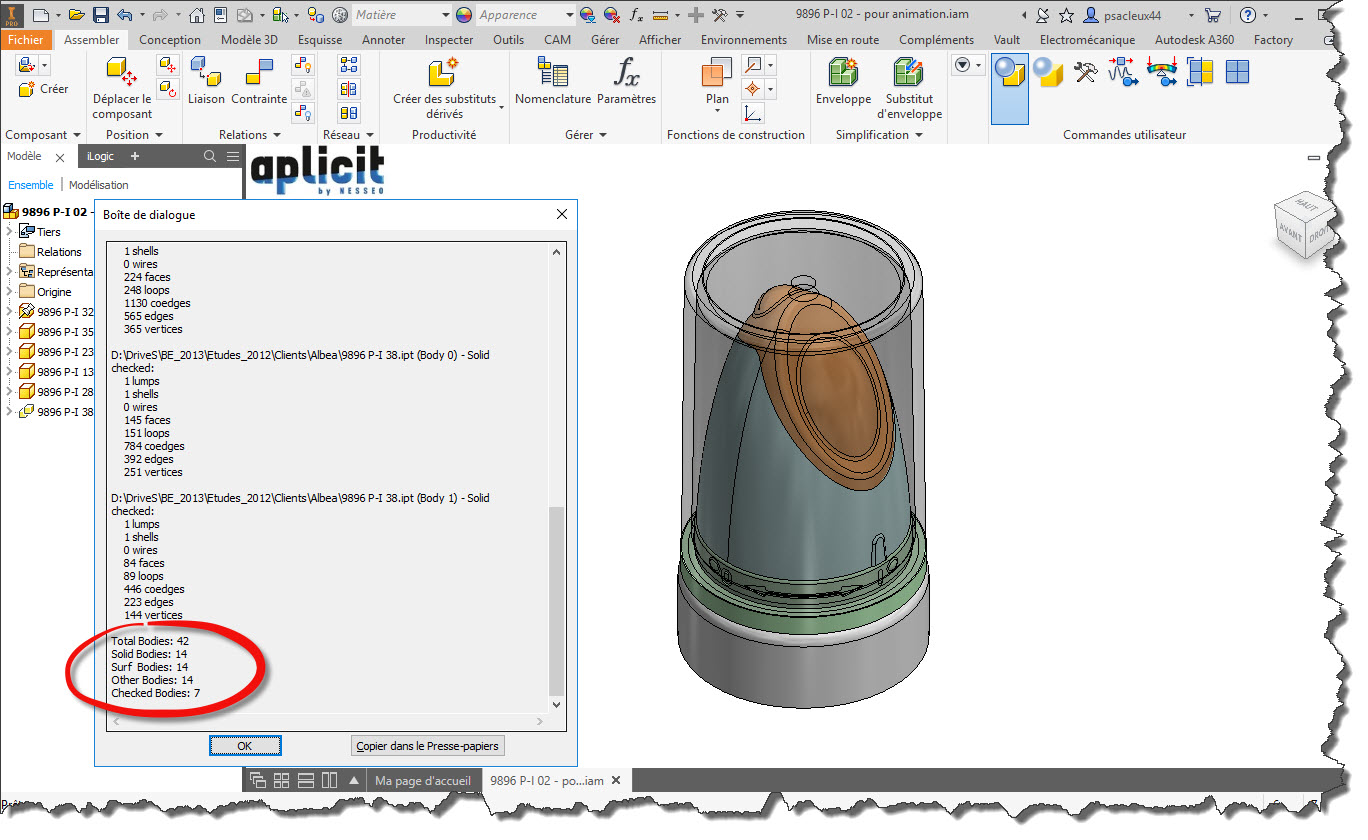Screen dimensions: 1368x840
Task: Click the Enveloppe simplification icon
Action: 844,74
